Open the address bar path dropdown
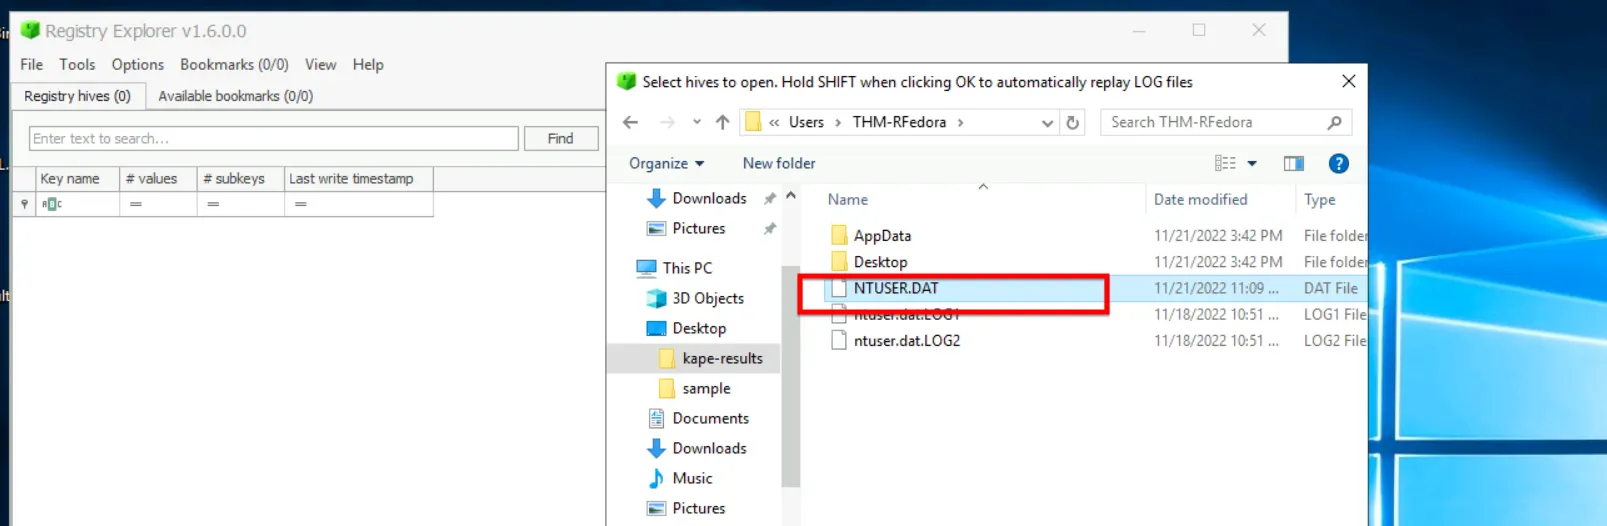 coord(1046,122)
